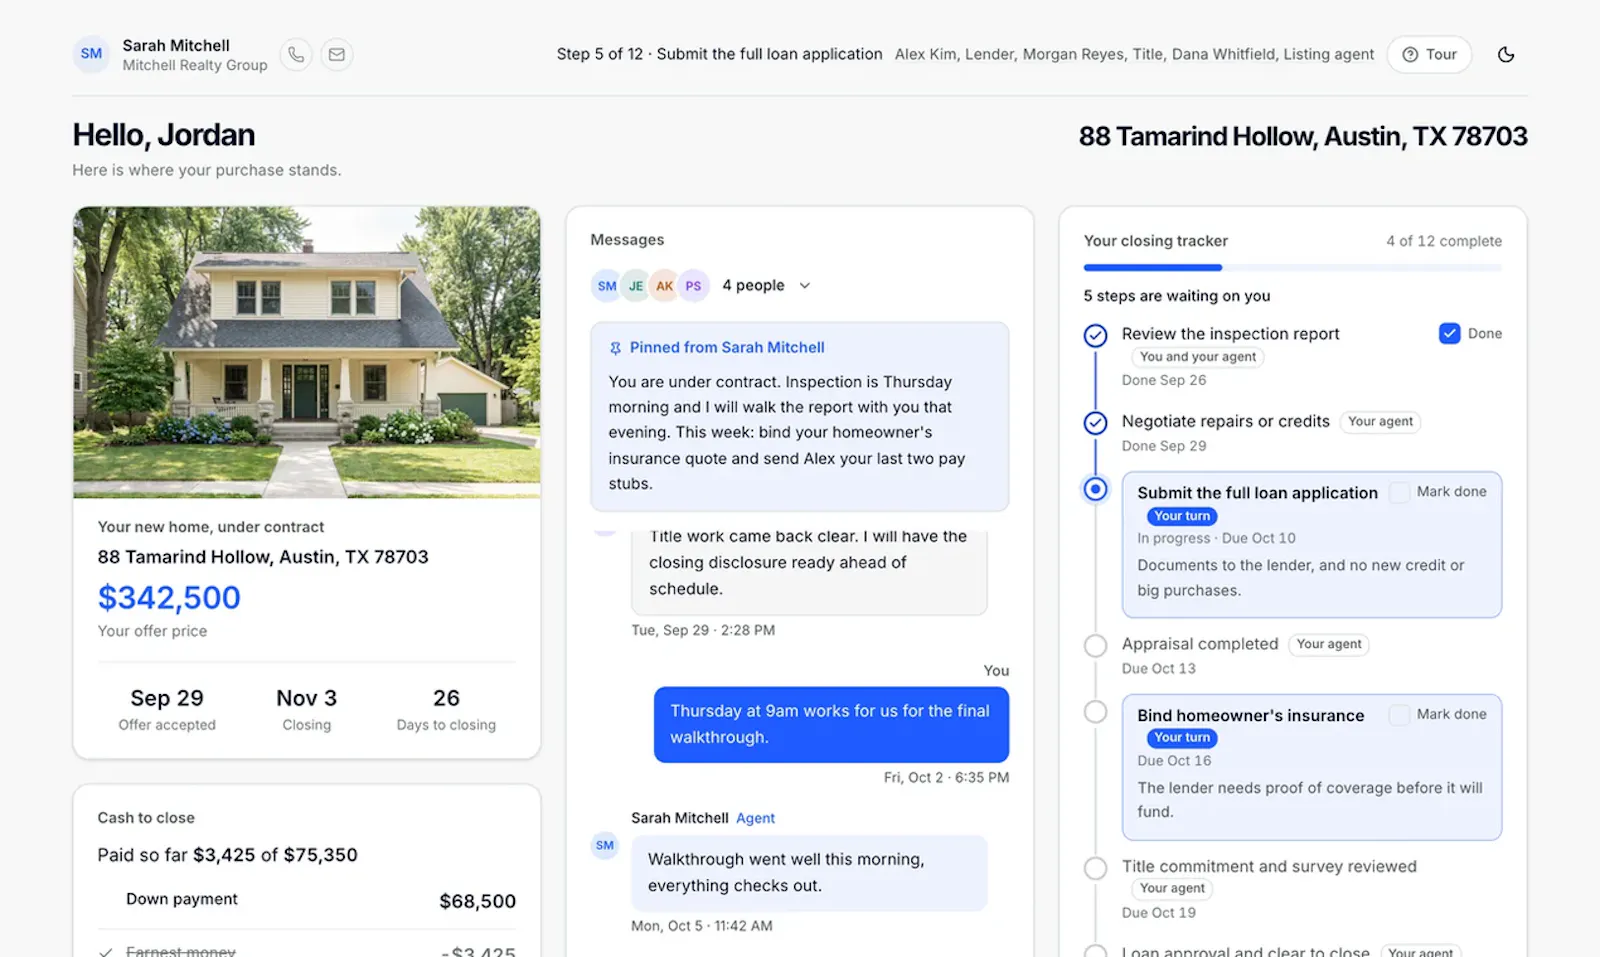The width and height of the screenshot is (1600, 957).
Task: Click the Nov 3 closing date
Action: 306,698
